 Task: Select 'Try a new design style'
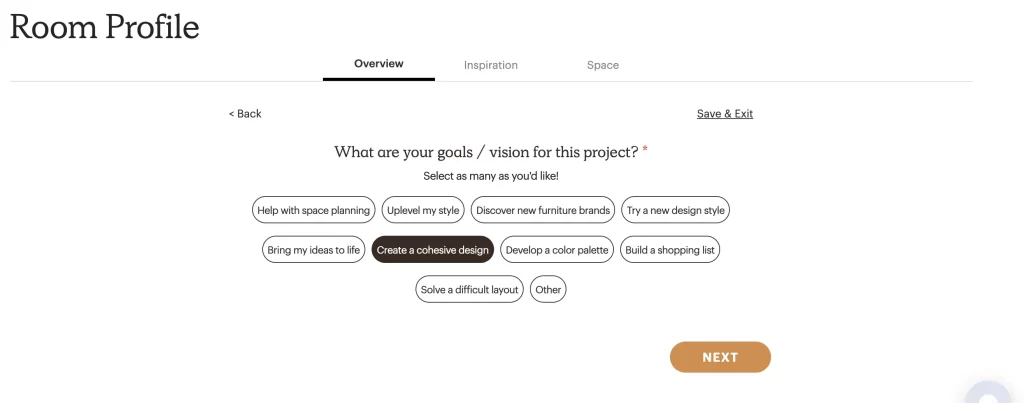[x=676, y=210]
